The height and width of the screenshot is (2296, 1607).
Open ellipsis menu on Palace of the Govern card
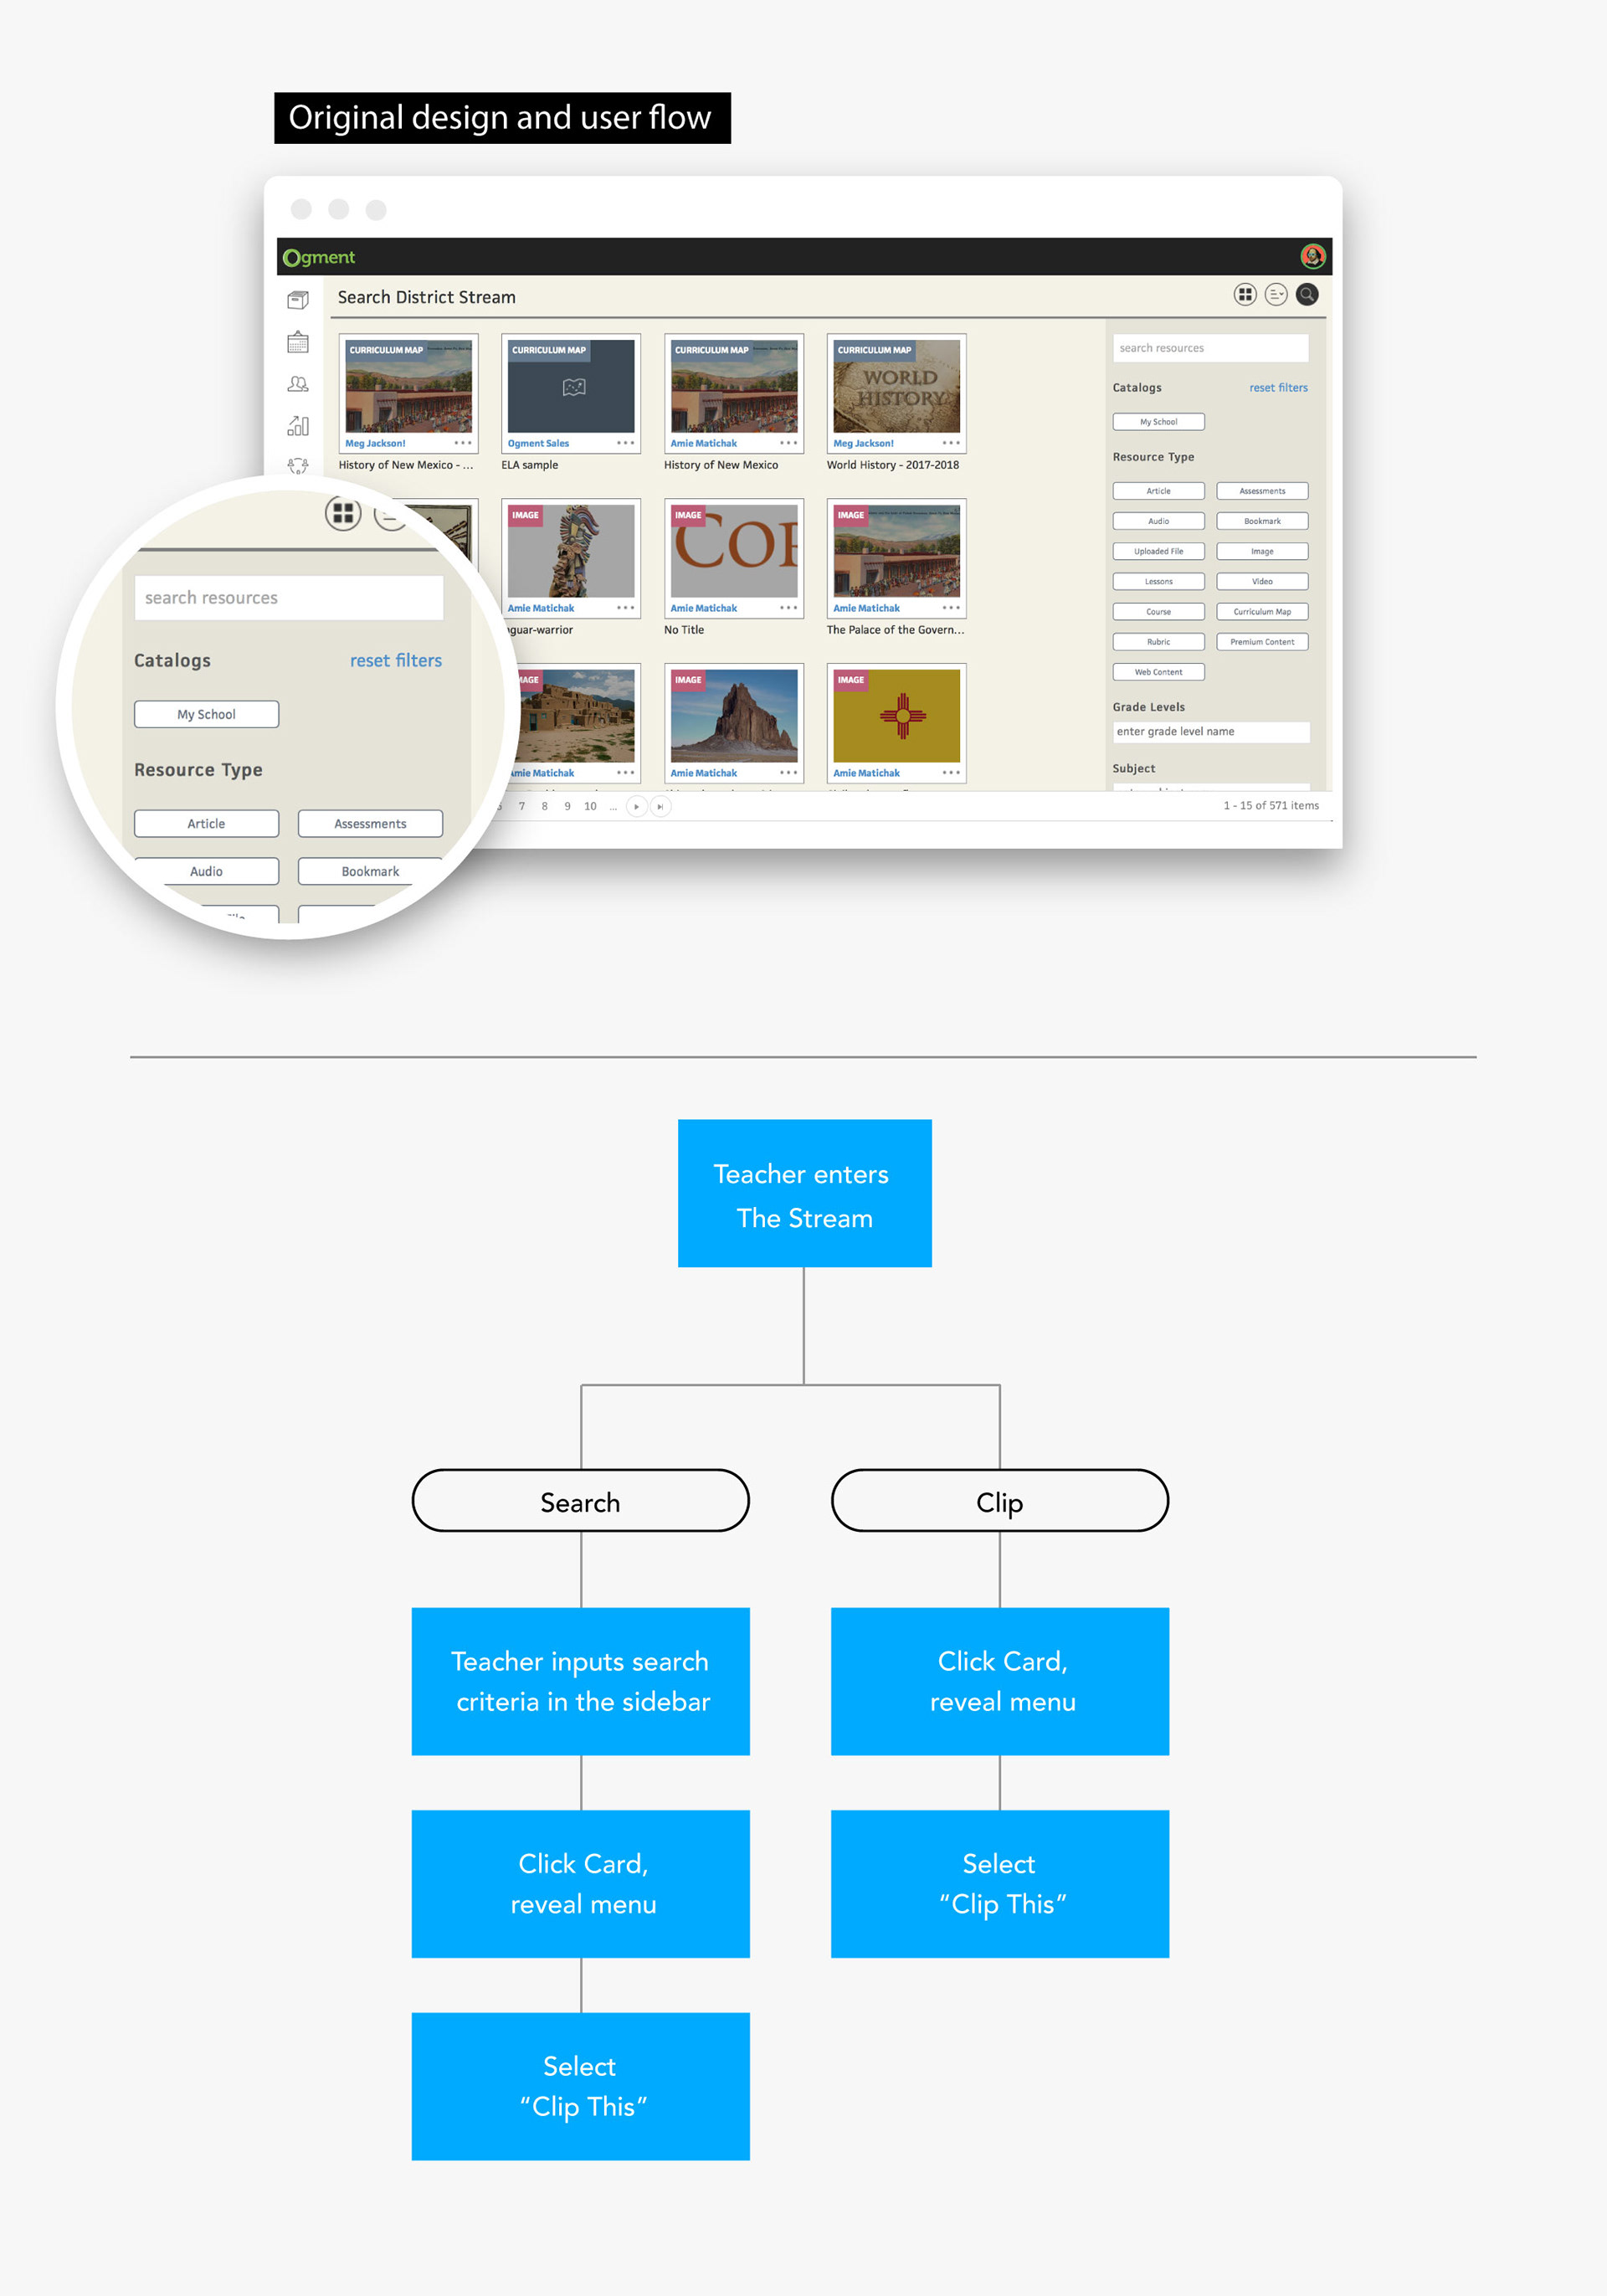coord(950,608)
